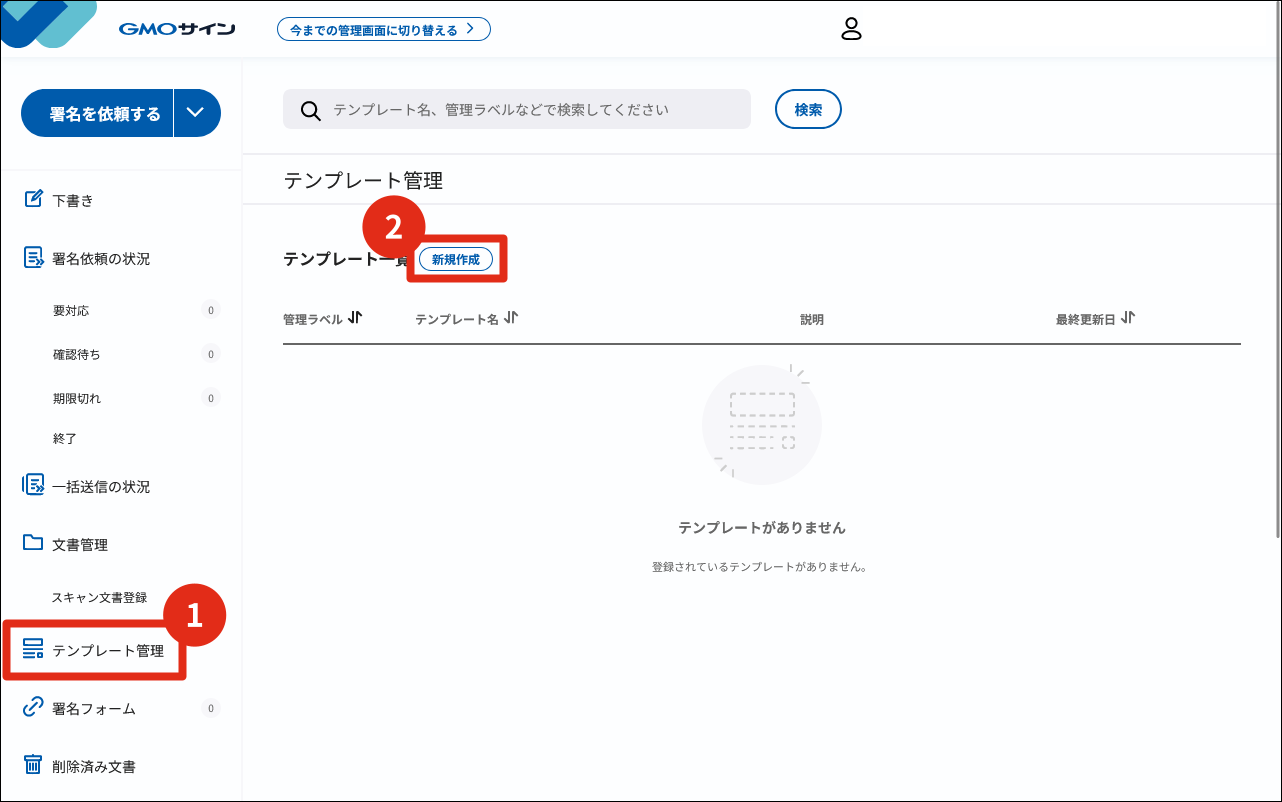1282x802 pixels.
Task: Click the 一括送信の状況 bulk-send icon
Action: 31,486
